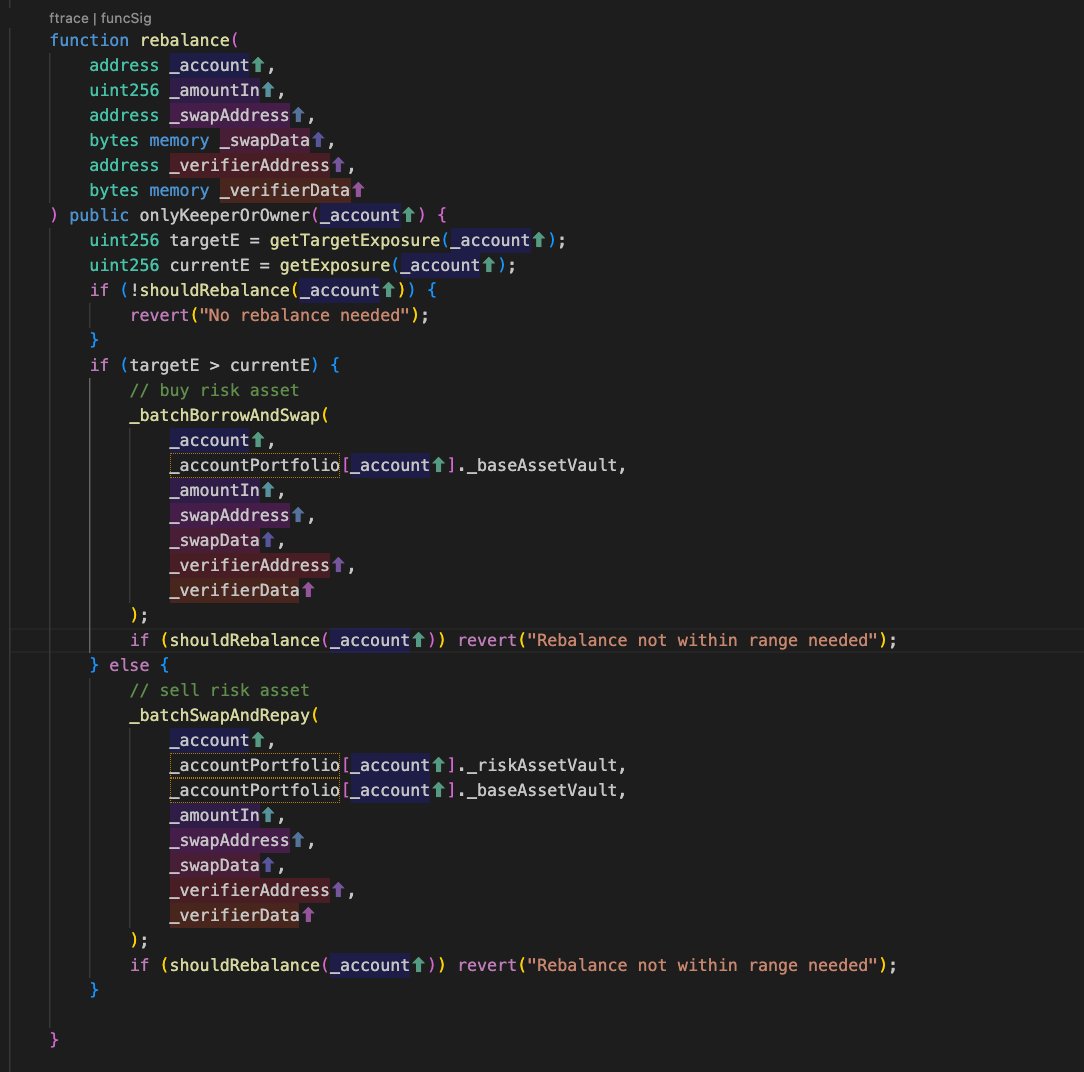Click the getTargetExposure function call
This screenshot has height=1072, width=1084.
pyautogui.click(x=355, y=240)
